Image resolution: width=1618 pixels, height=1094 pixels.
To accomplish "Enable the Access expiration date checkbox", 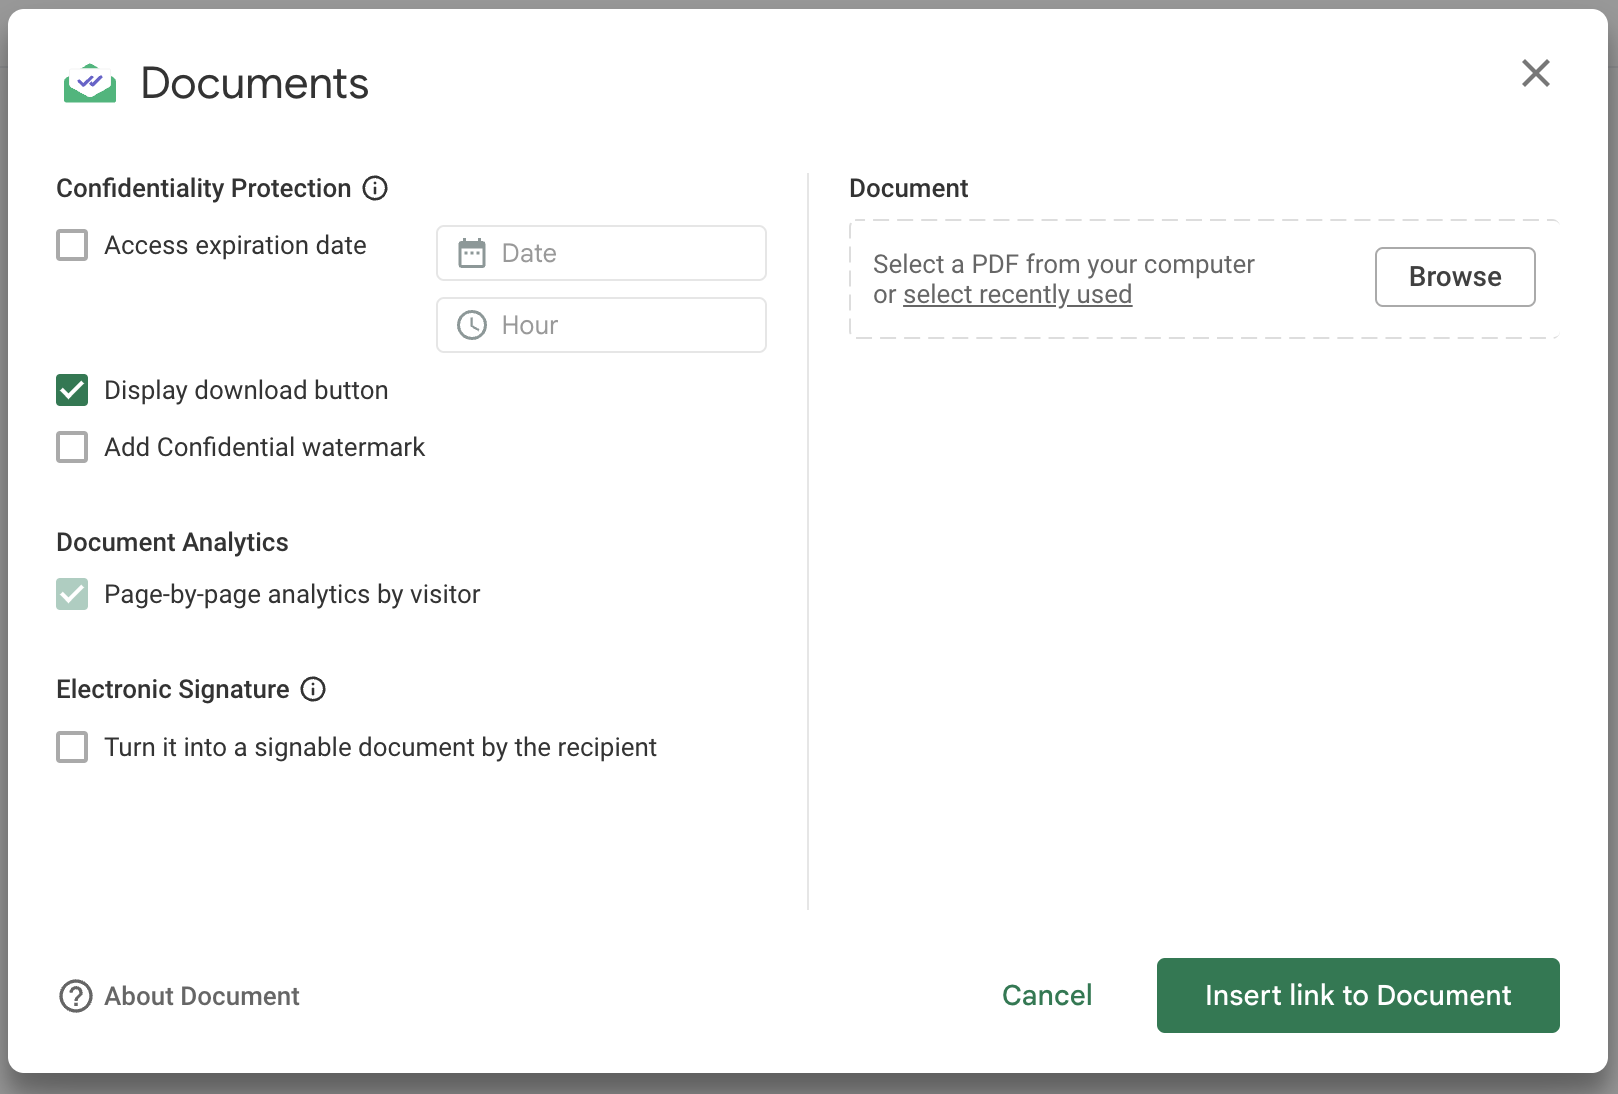I will click(x=72, y=245).
